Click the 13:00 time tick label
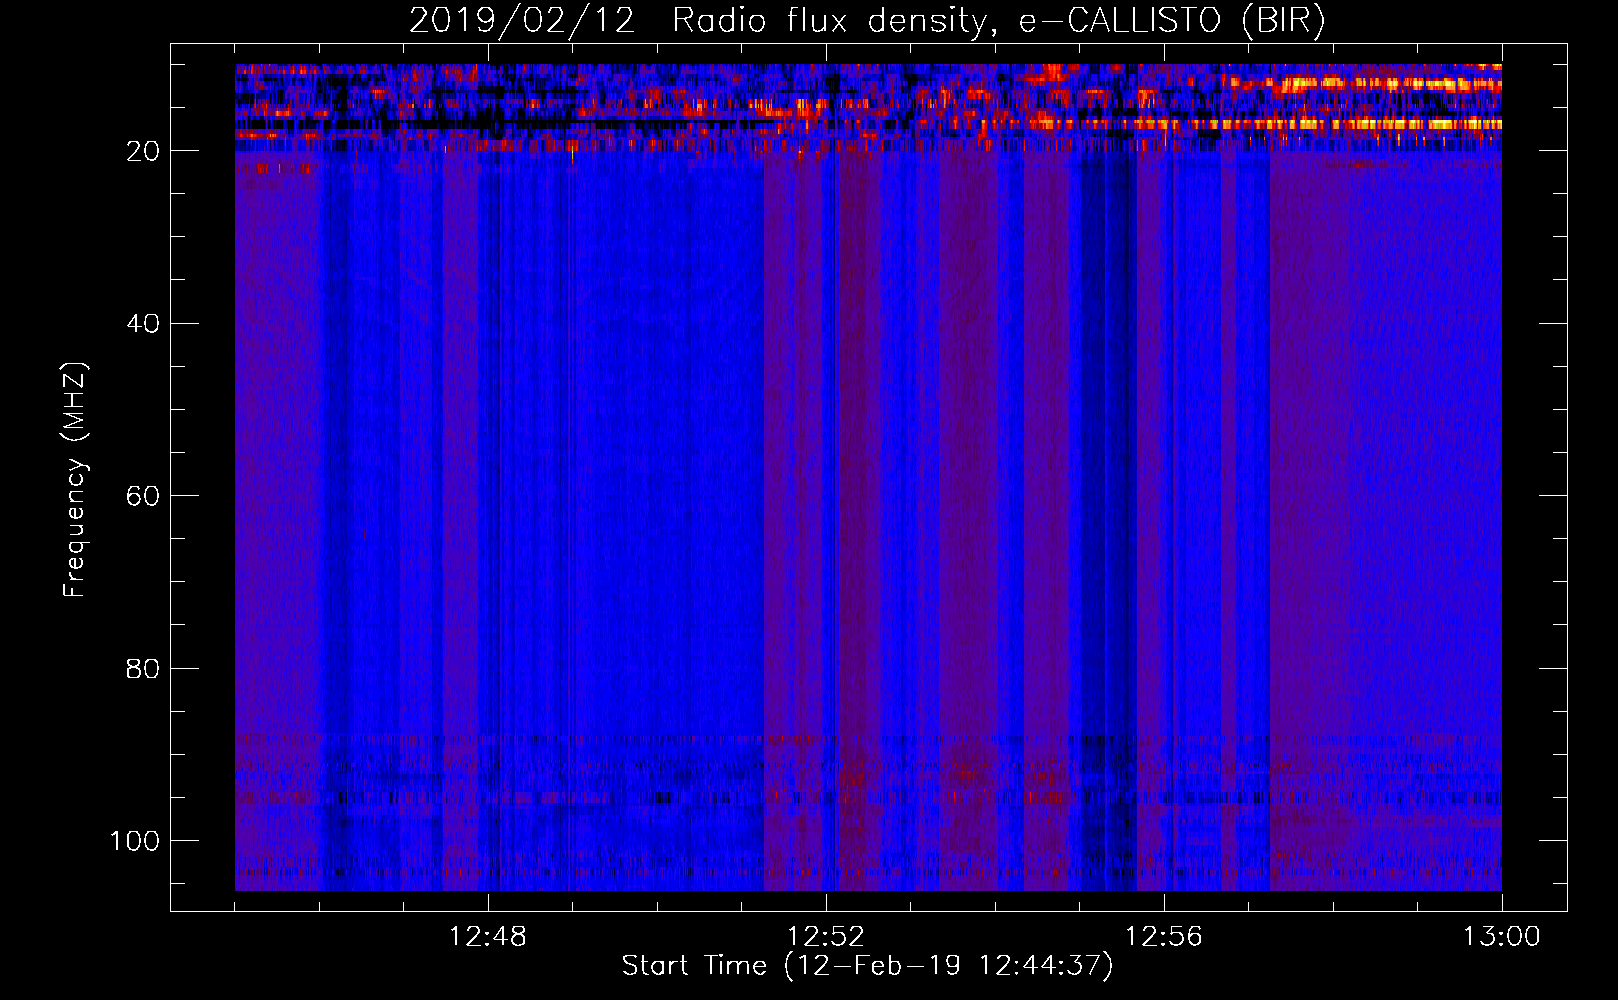The height and width of the screenshot is (1000, 1618). click(x=1502, y=937)
